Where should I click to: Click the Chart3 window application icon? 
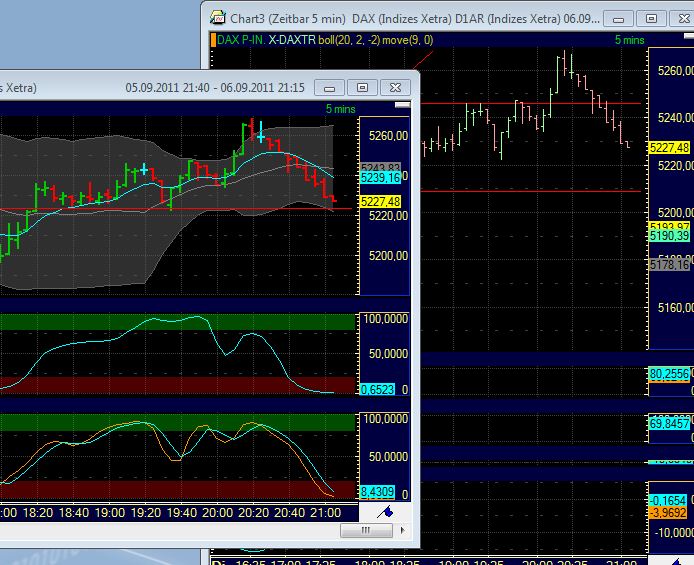tap(218, 18)
